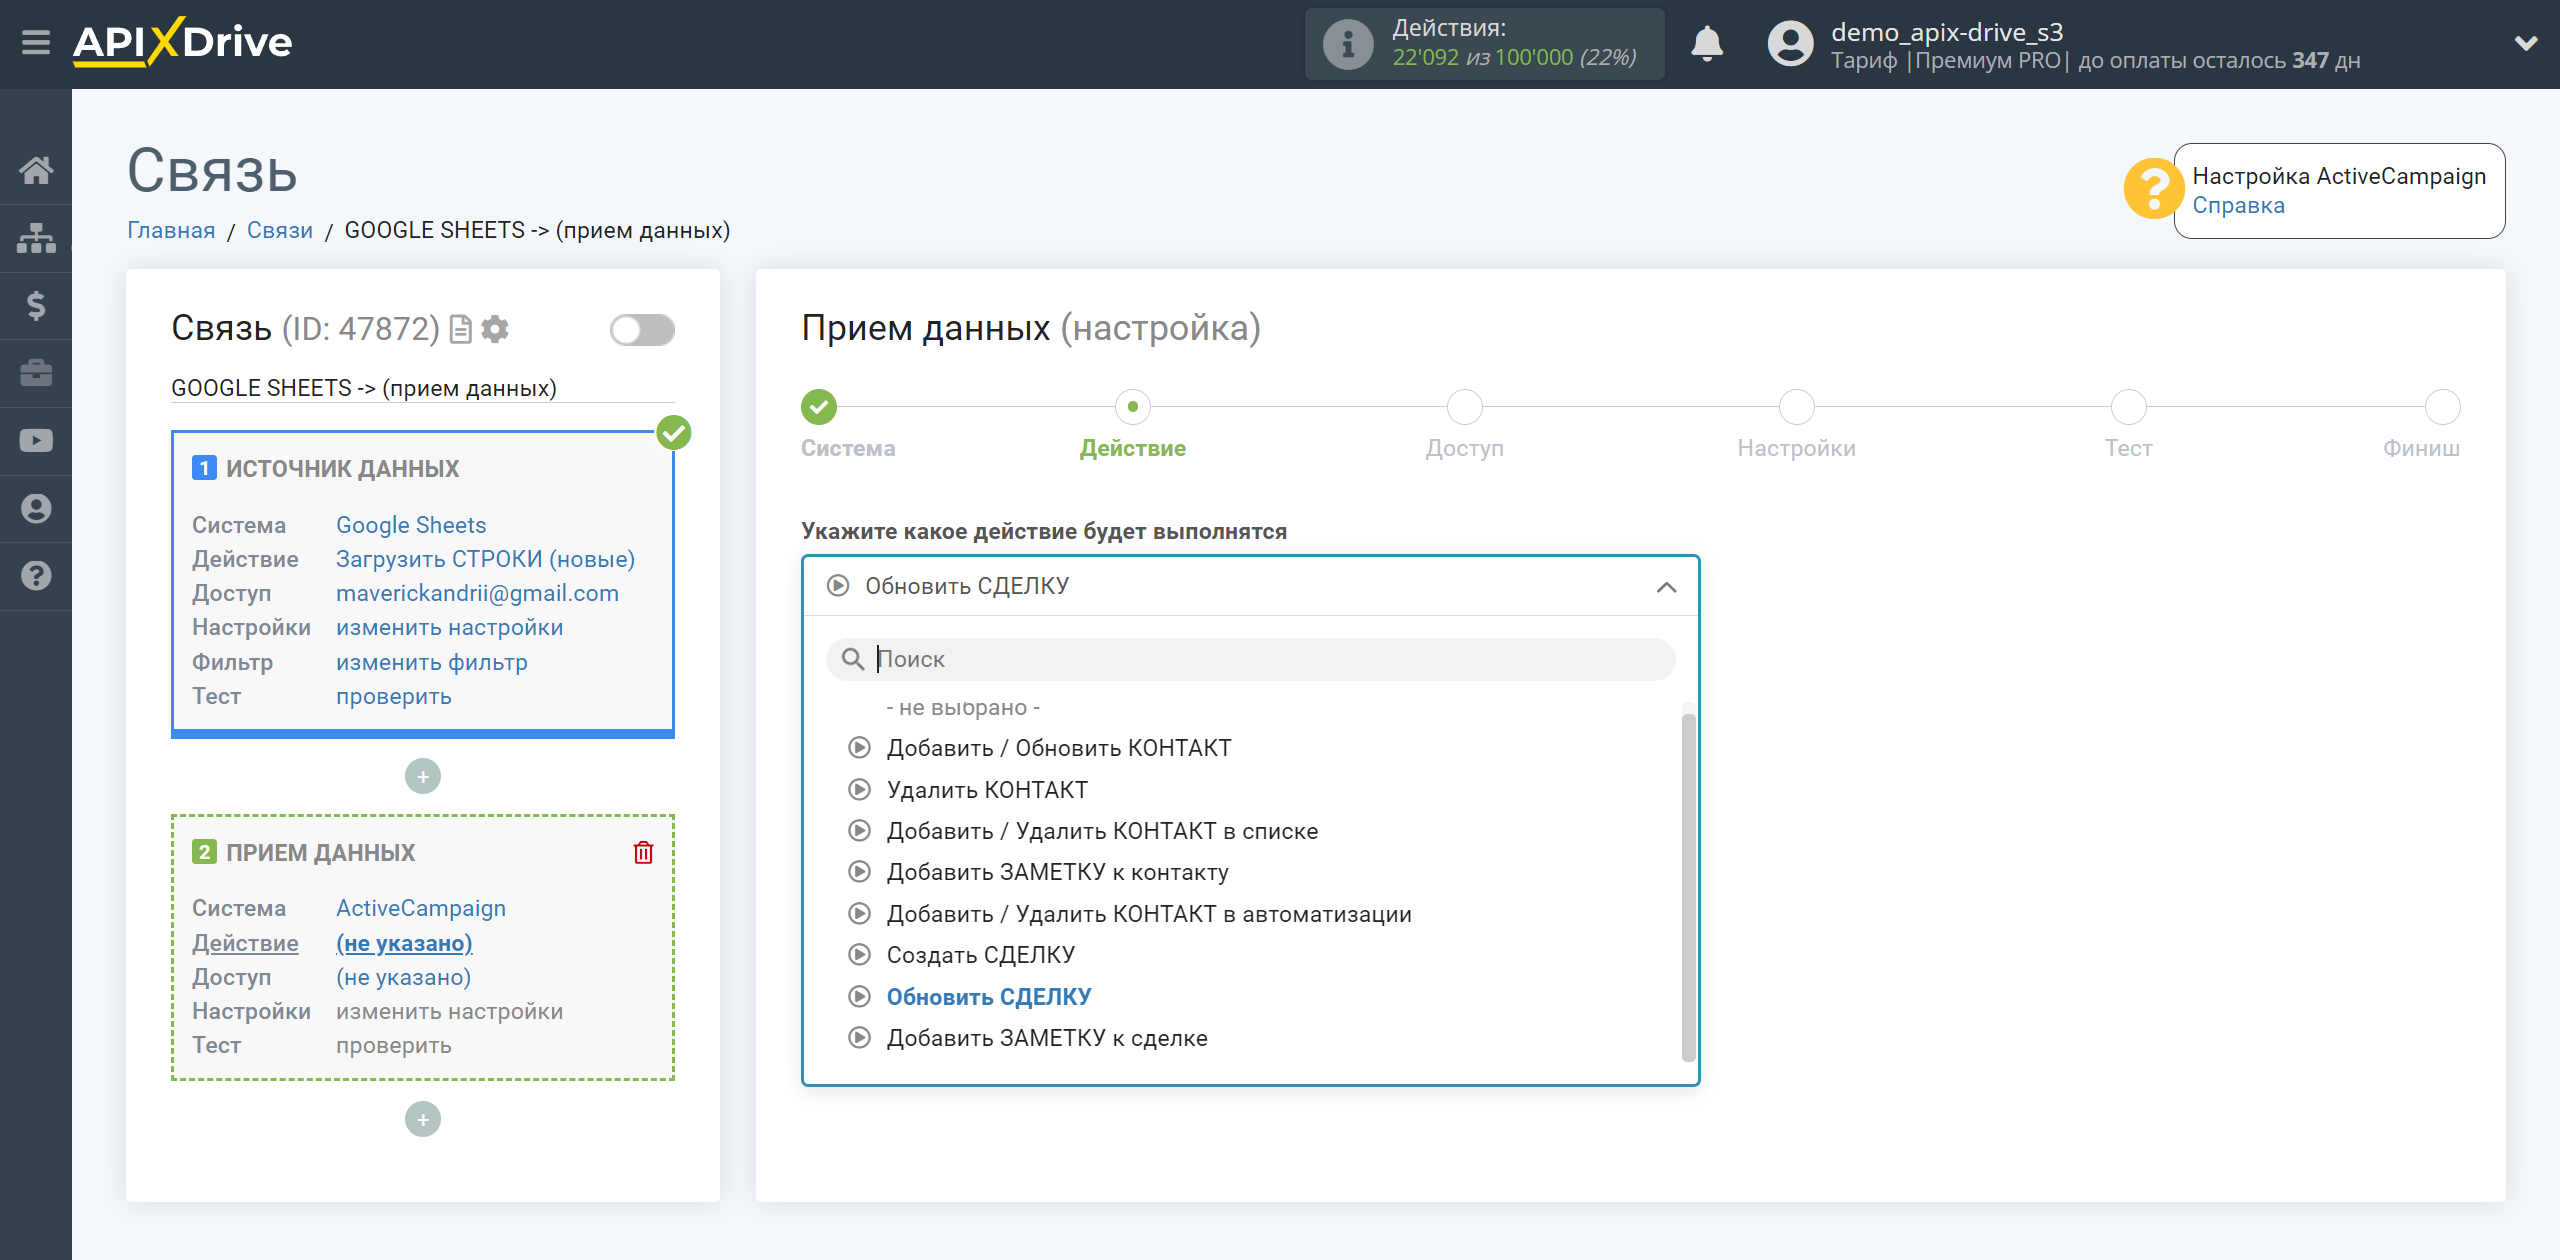
Task: Open the help question sidebar icon
Action: (x=36, y=576)
